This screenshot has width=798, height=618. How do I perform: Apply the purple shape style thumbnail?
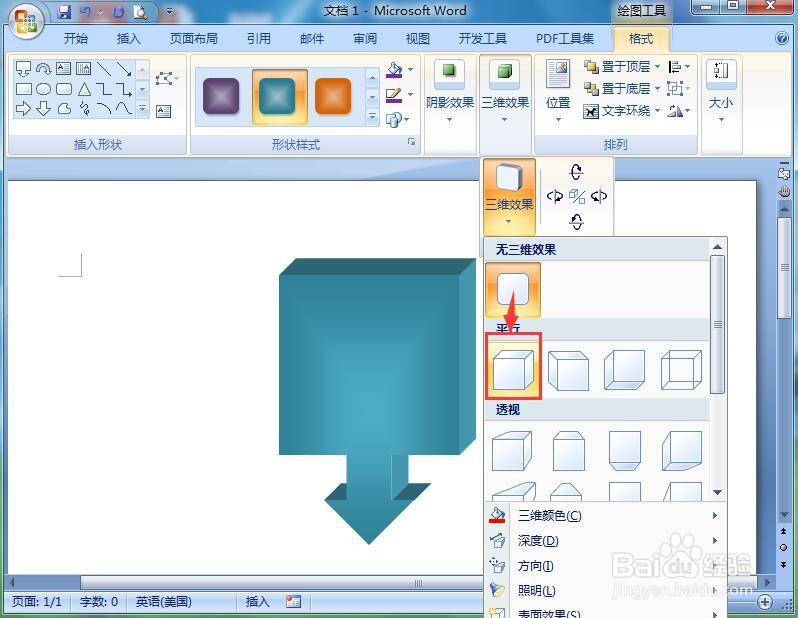pos(221,96)
